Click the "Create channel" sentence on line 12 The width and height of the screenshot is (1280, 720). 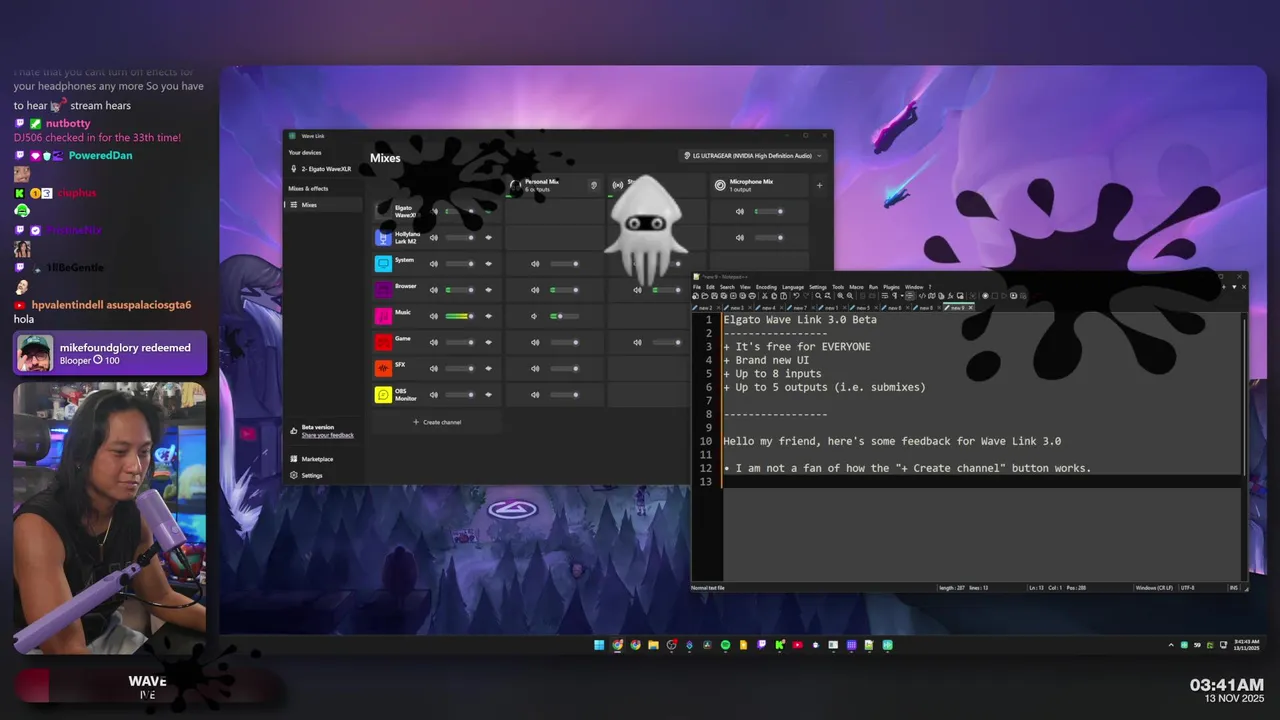907,468
